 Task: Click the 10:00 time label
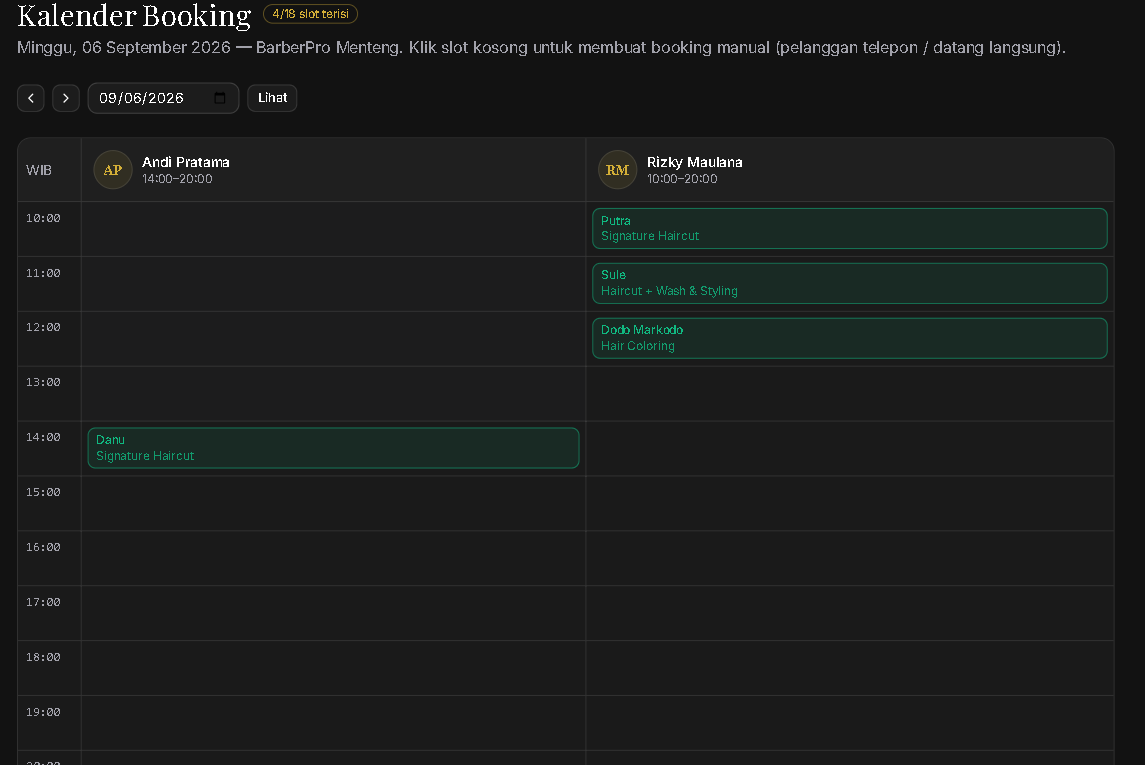tap(43, 218)
